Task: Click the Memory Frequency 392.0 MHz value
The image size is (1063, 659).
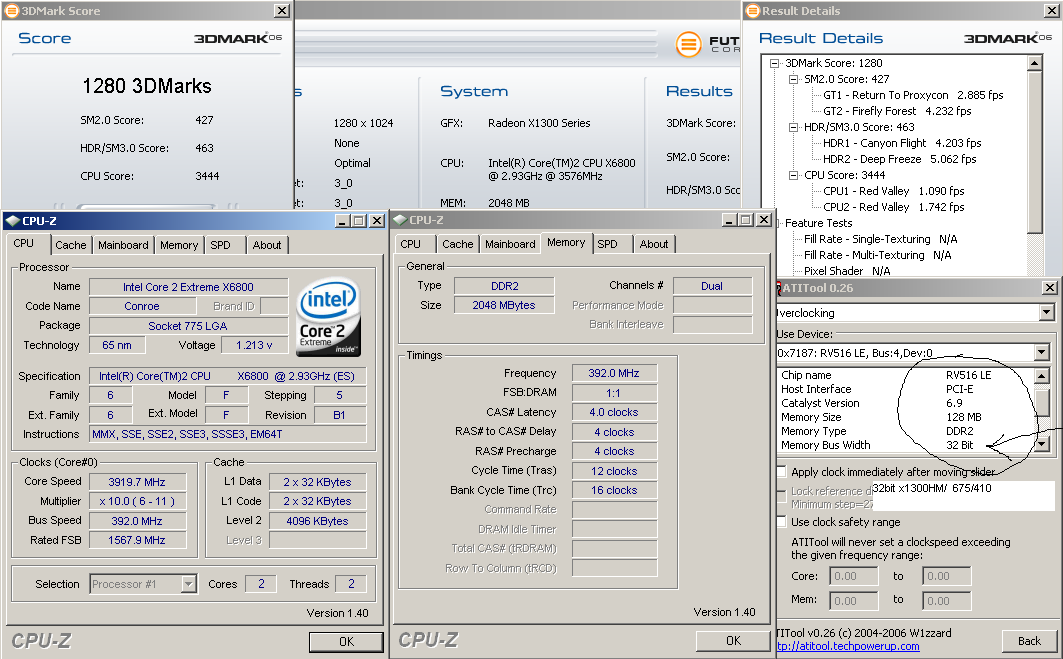Action: coord(614,373)
